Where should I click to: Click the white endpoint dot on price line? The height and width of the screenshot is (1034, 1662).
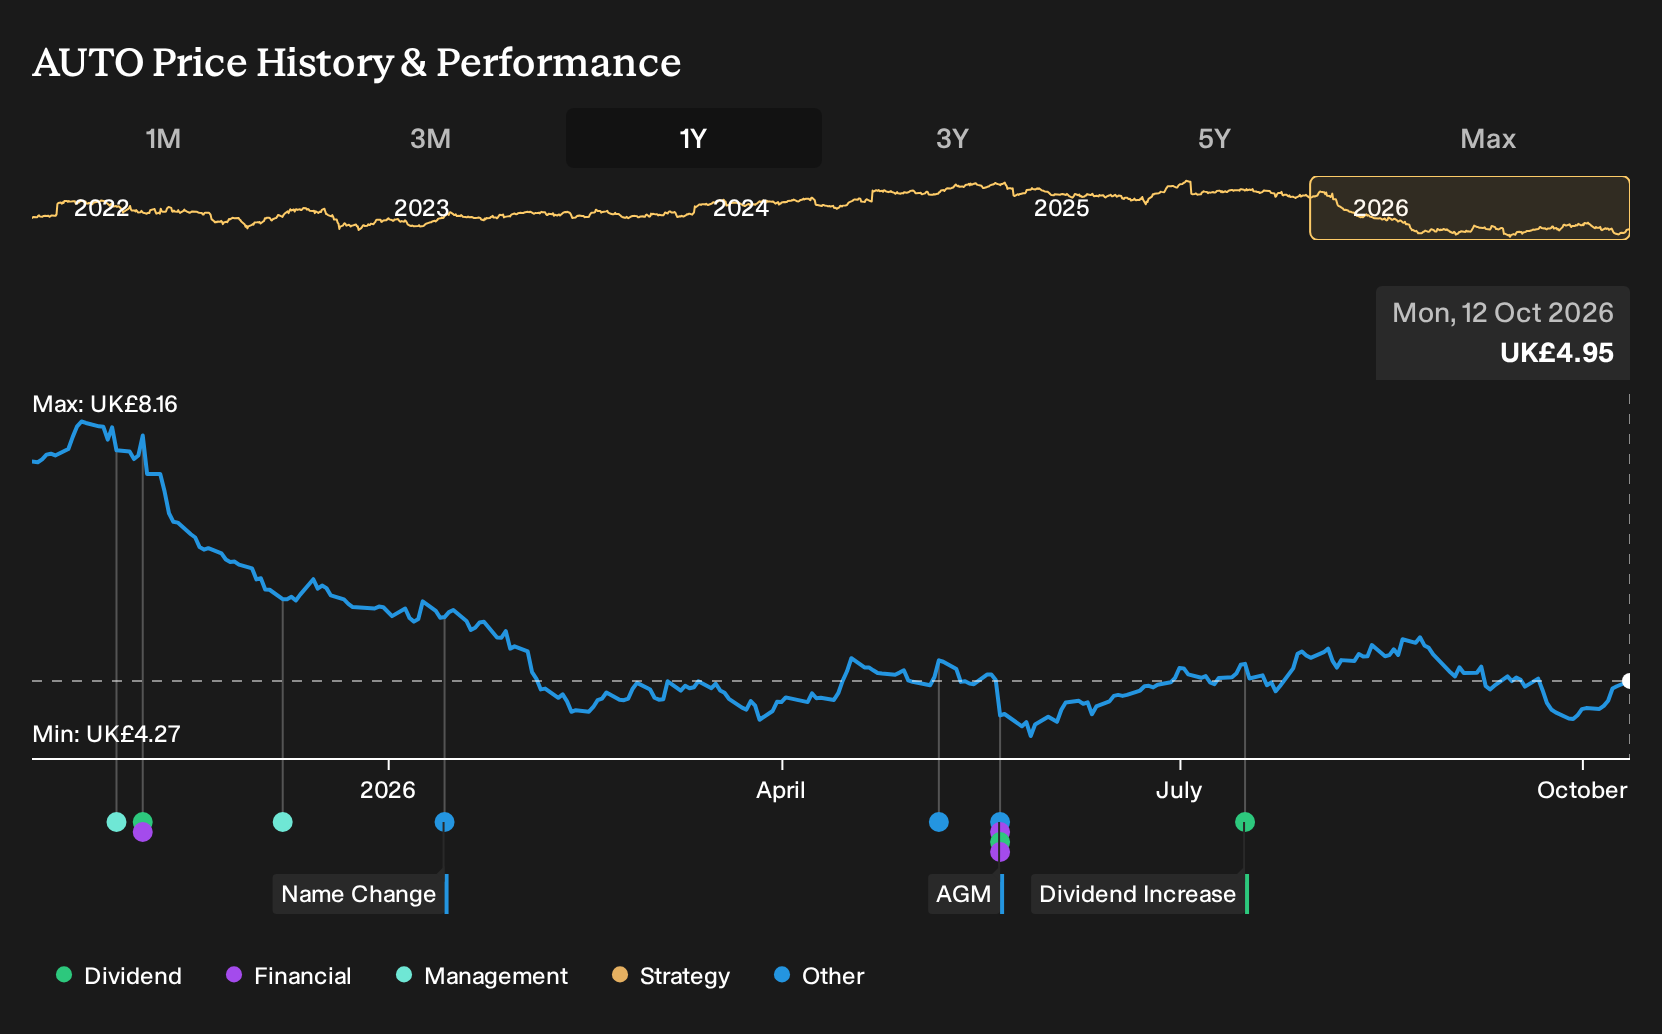1628,681
